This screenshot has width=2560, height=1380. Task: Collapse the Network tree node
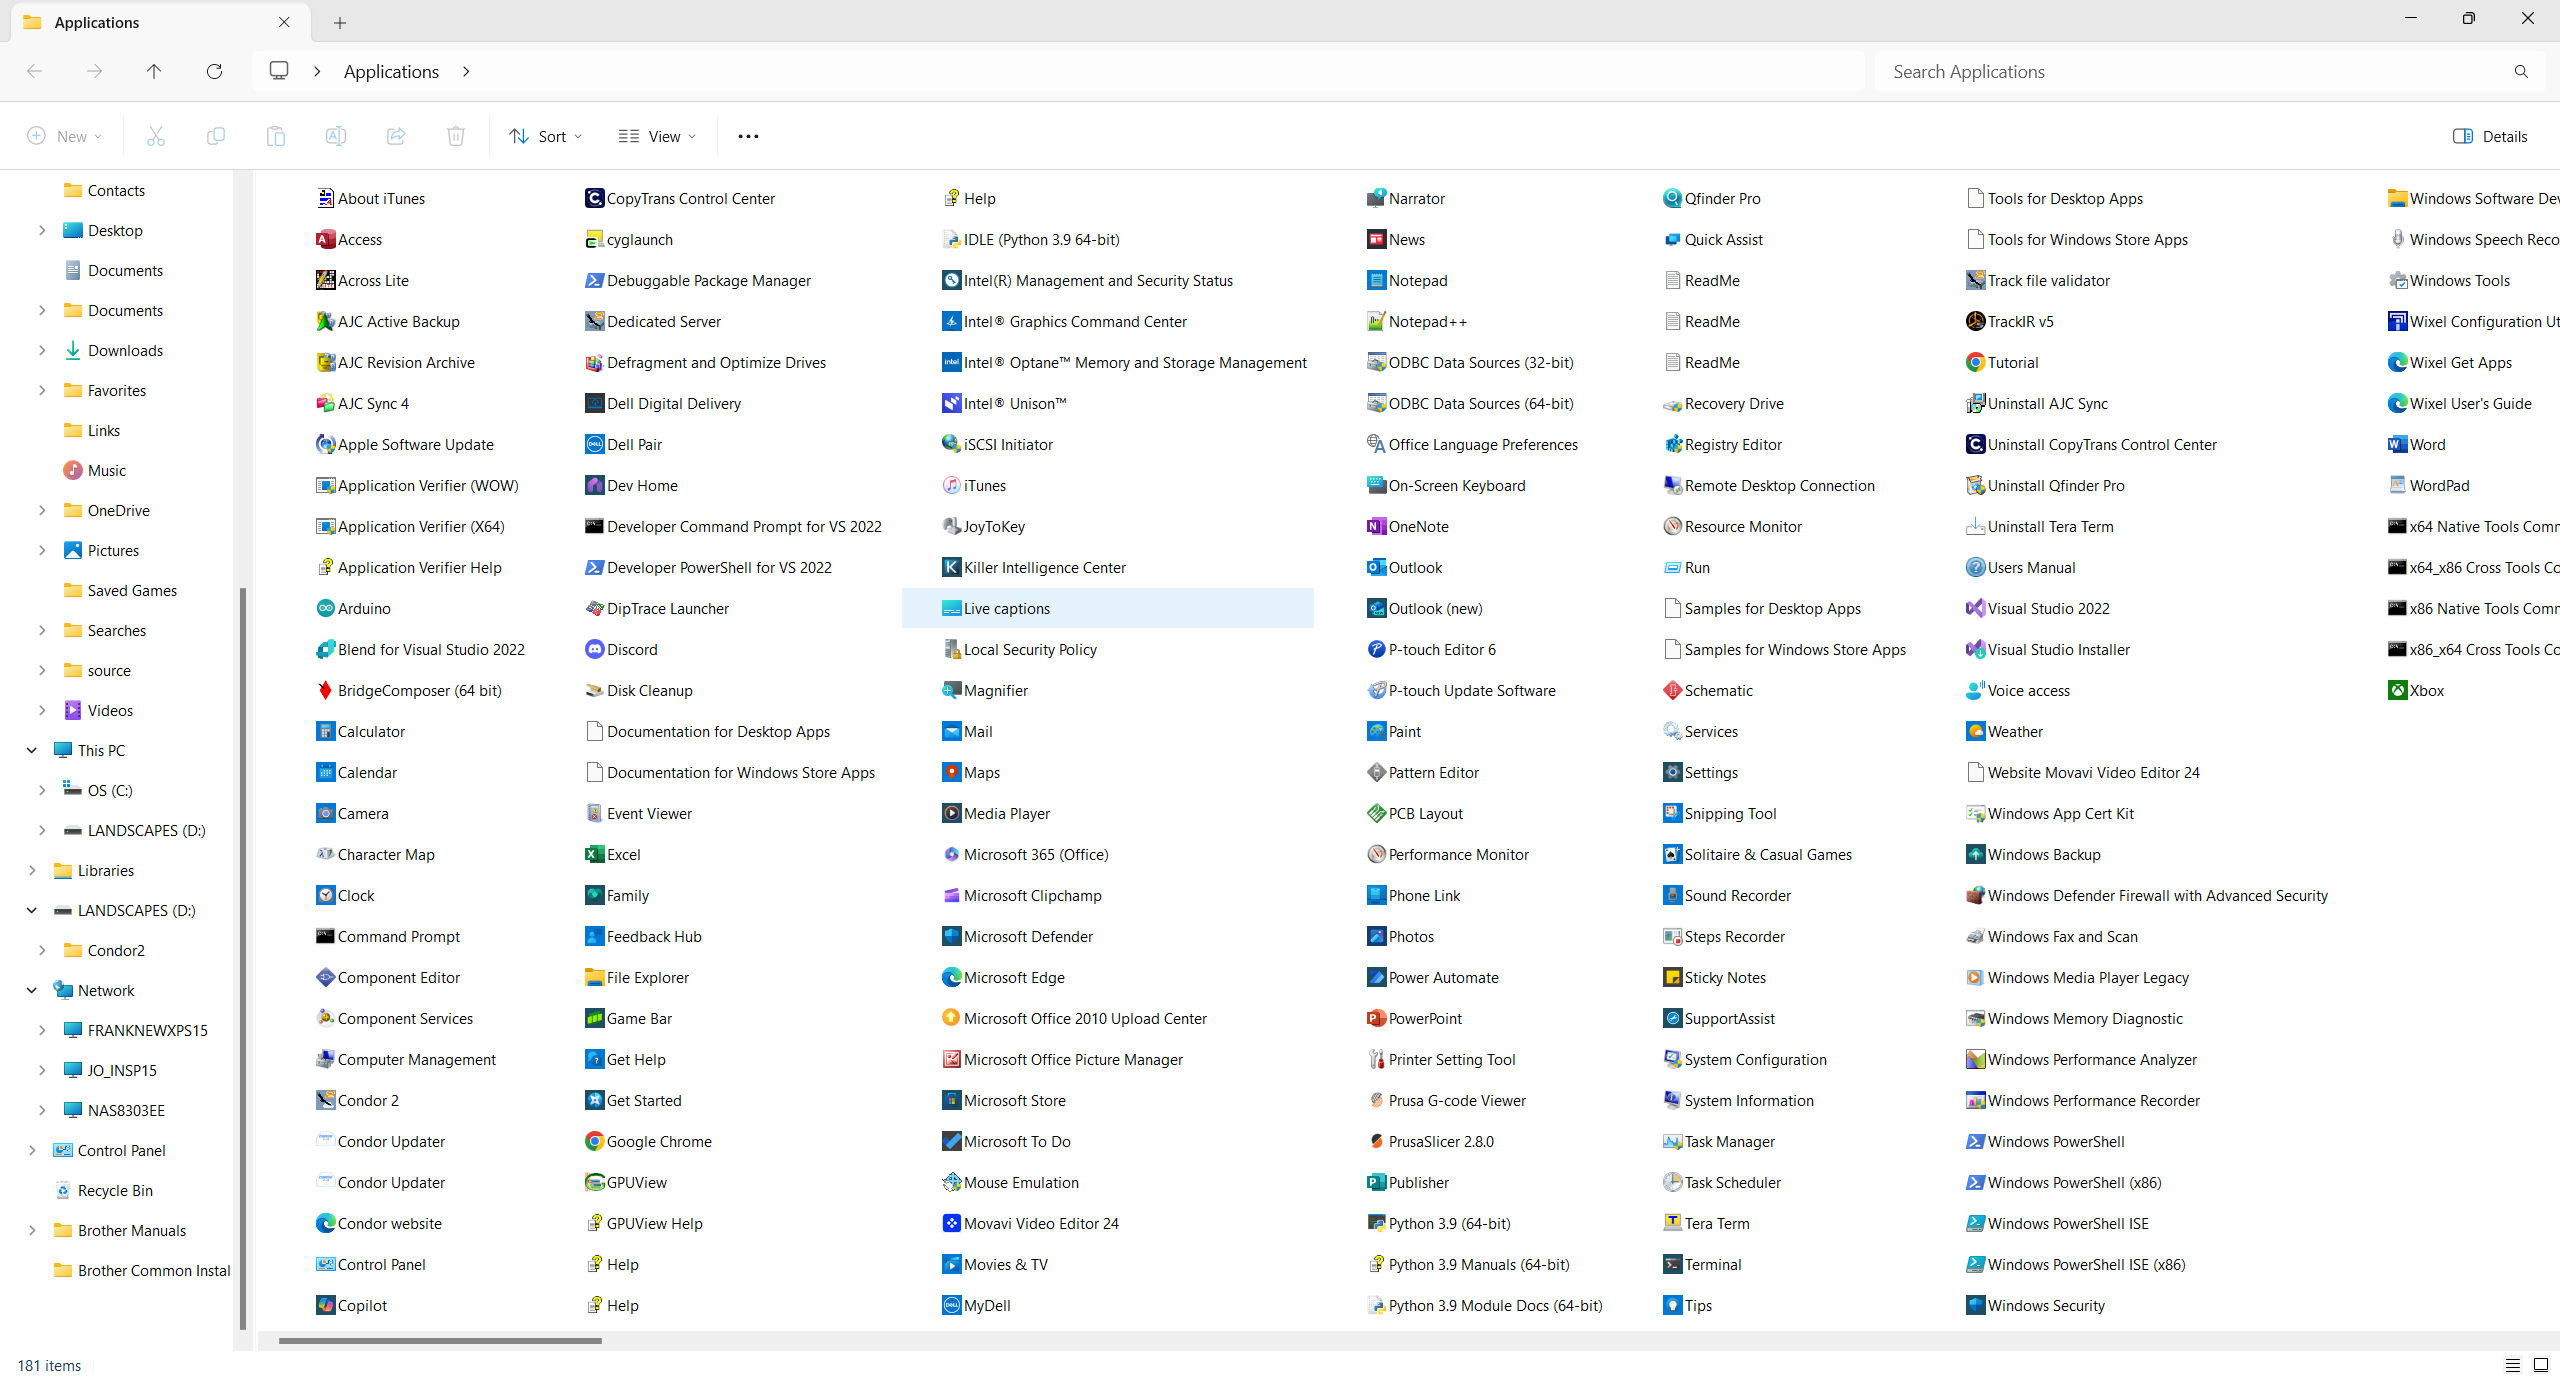coord(32,990)
